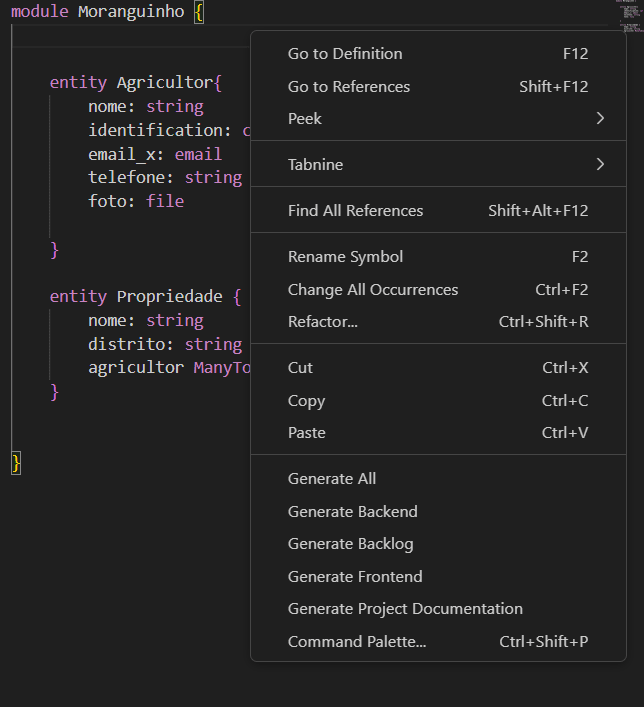
Task: Choose Copy from context menu
Action: [438, 400]
